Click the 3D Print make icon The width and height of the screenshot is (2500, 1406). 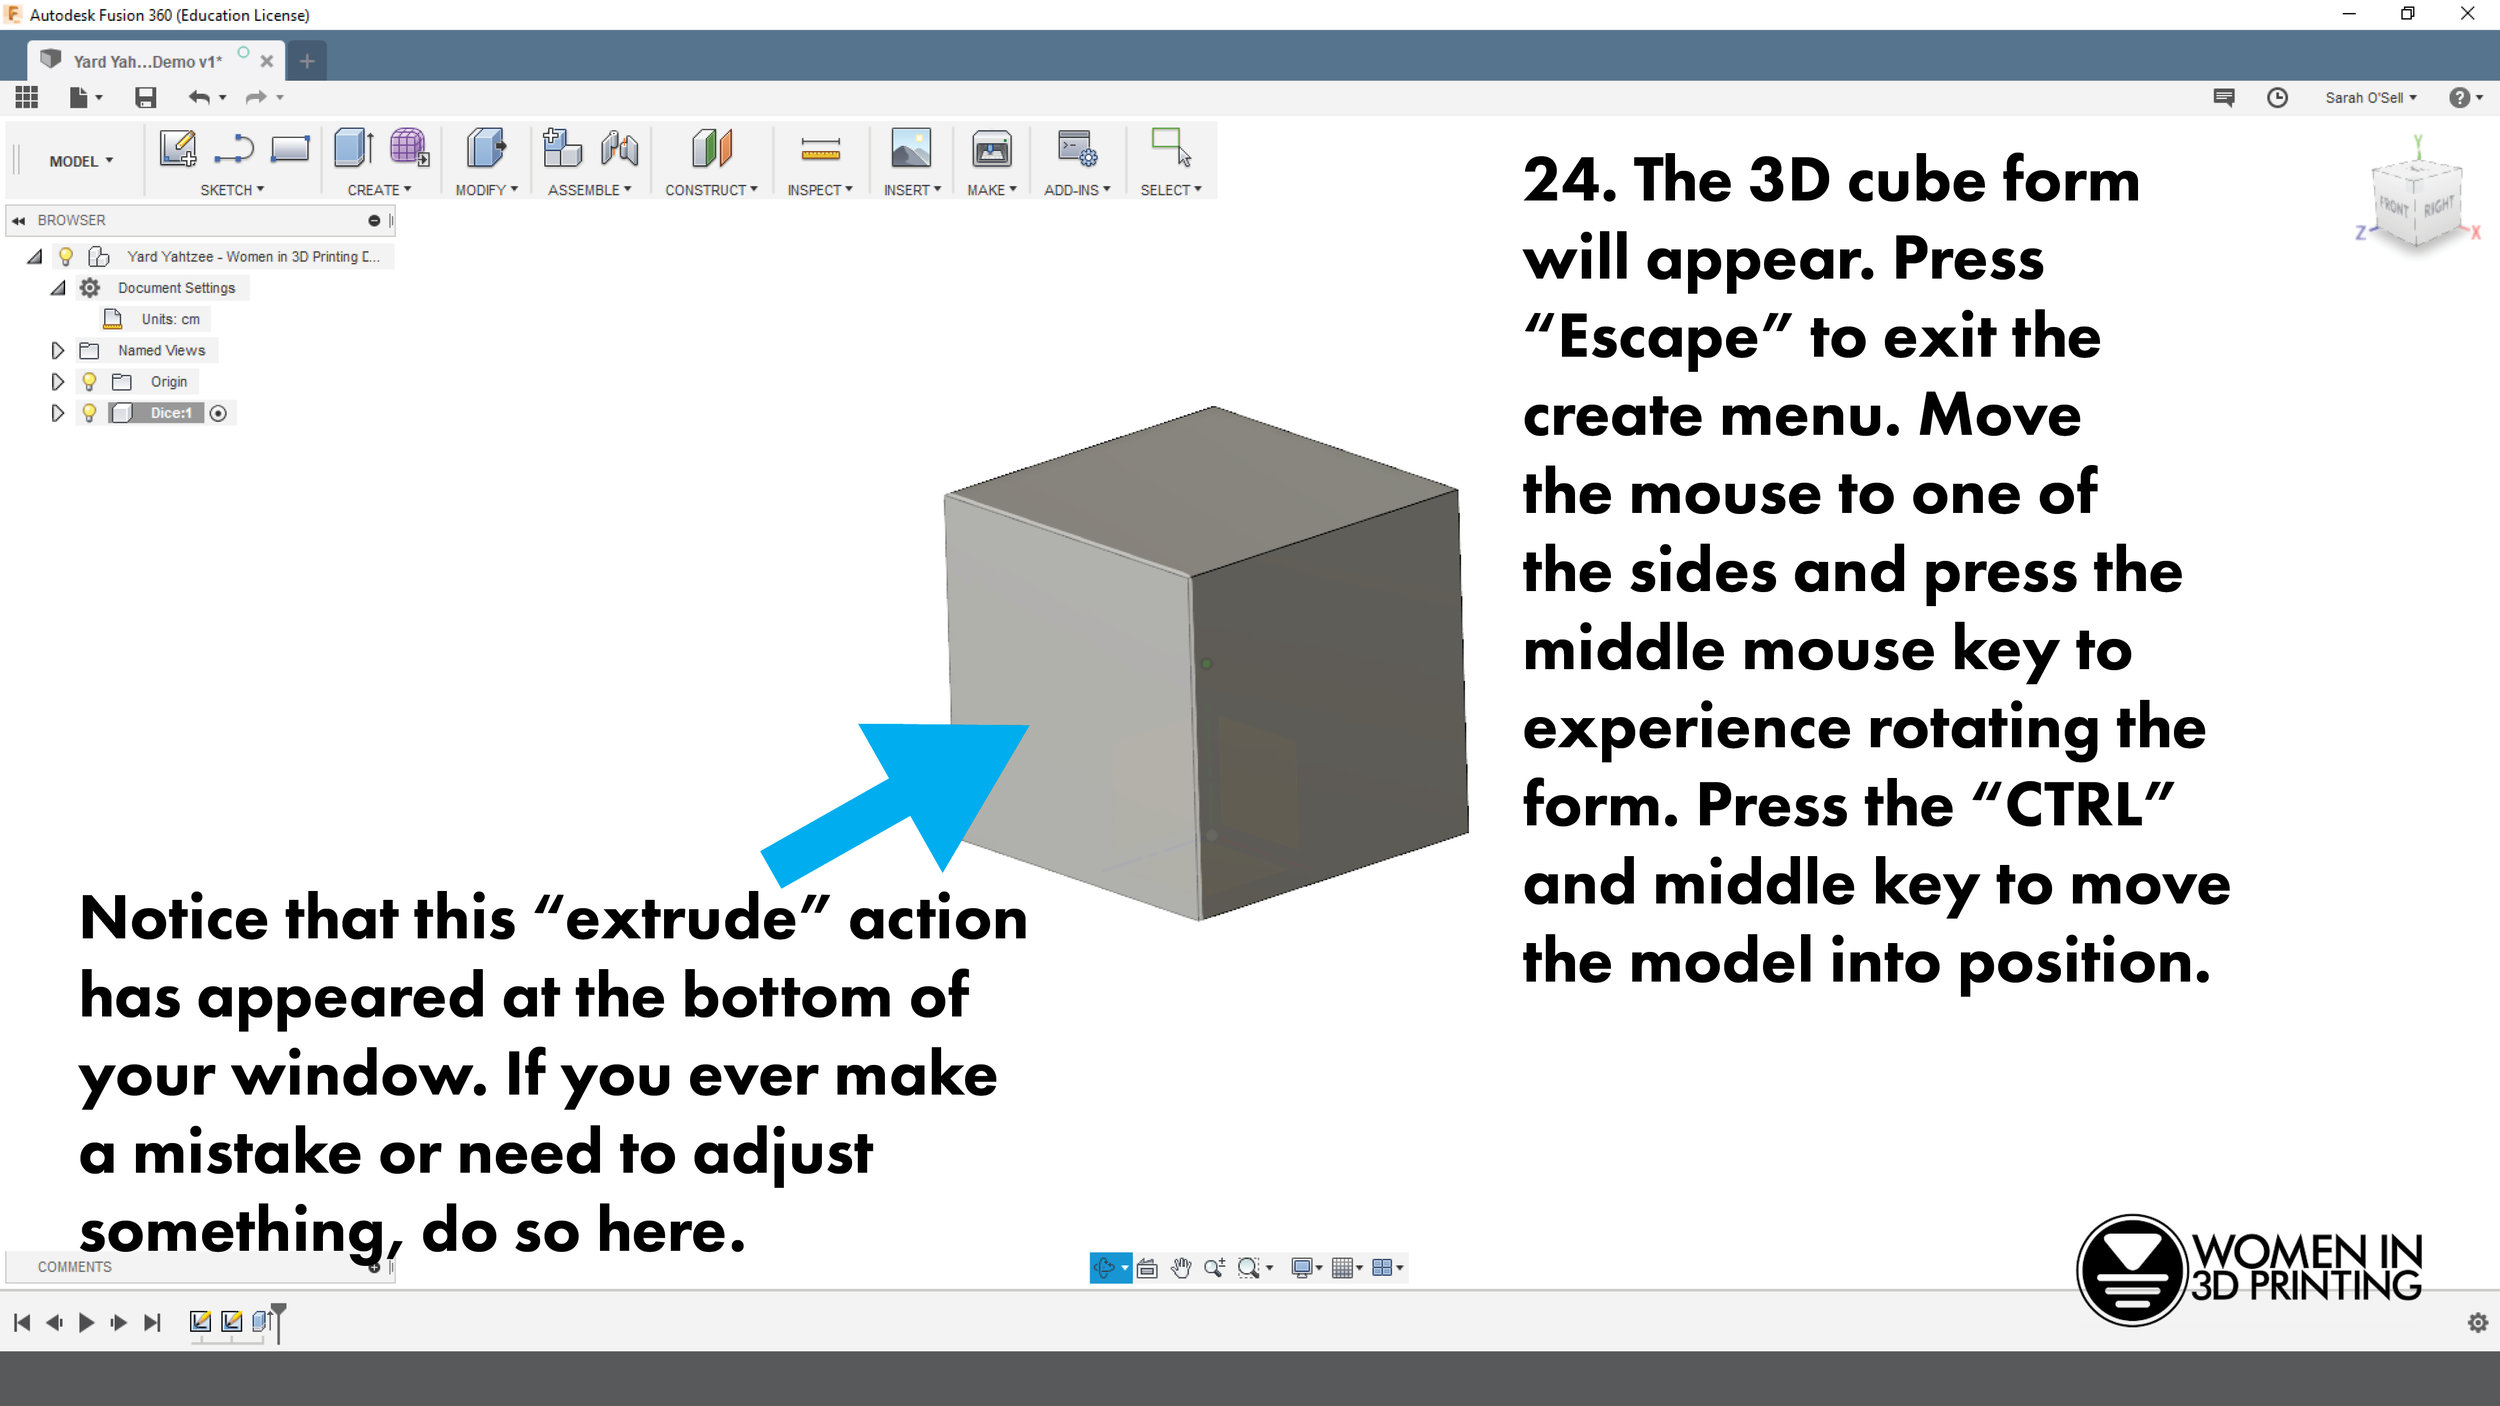pyautogui.click(x=991, y=148)
